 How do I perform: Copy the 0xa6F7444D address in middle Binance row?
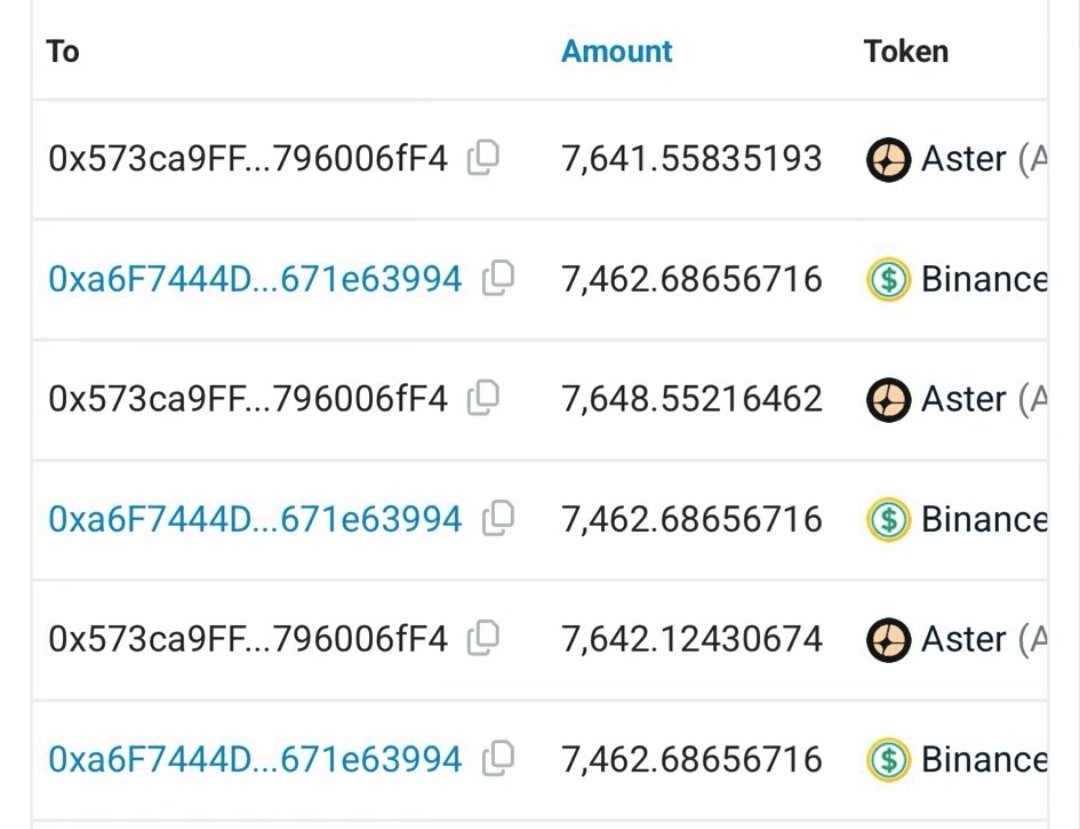tap(498, 518)
